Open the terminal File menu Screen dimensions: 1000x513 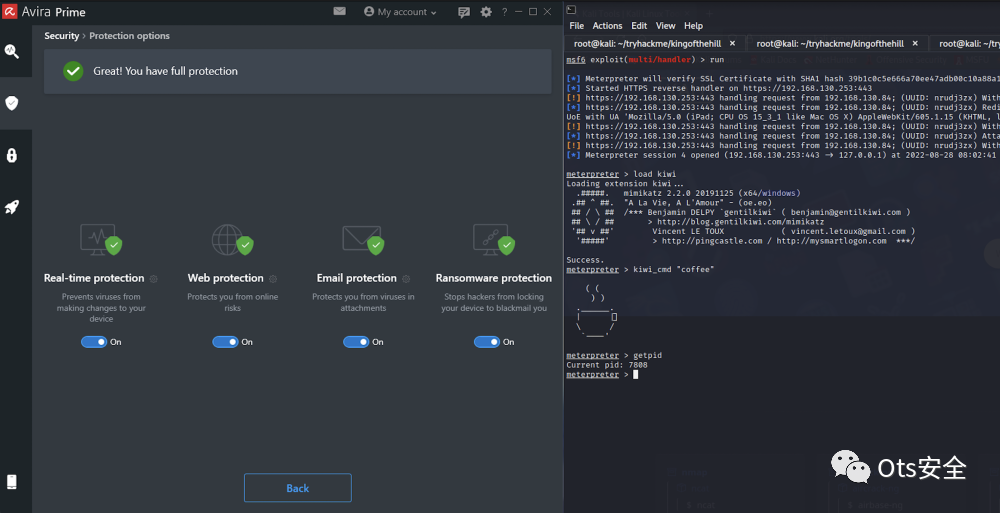[577, 26]
